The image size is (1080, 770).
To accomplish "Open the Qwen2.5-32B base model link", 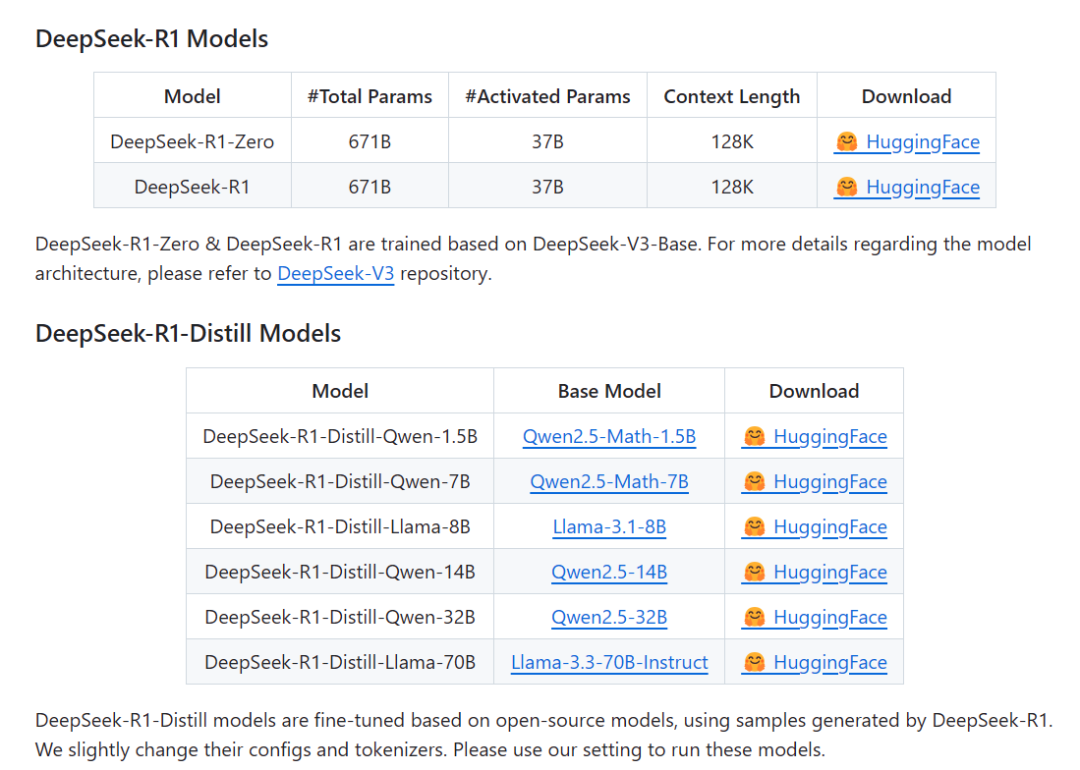I will (x=609, y=617).
